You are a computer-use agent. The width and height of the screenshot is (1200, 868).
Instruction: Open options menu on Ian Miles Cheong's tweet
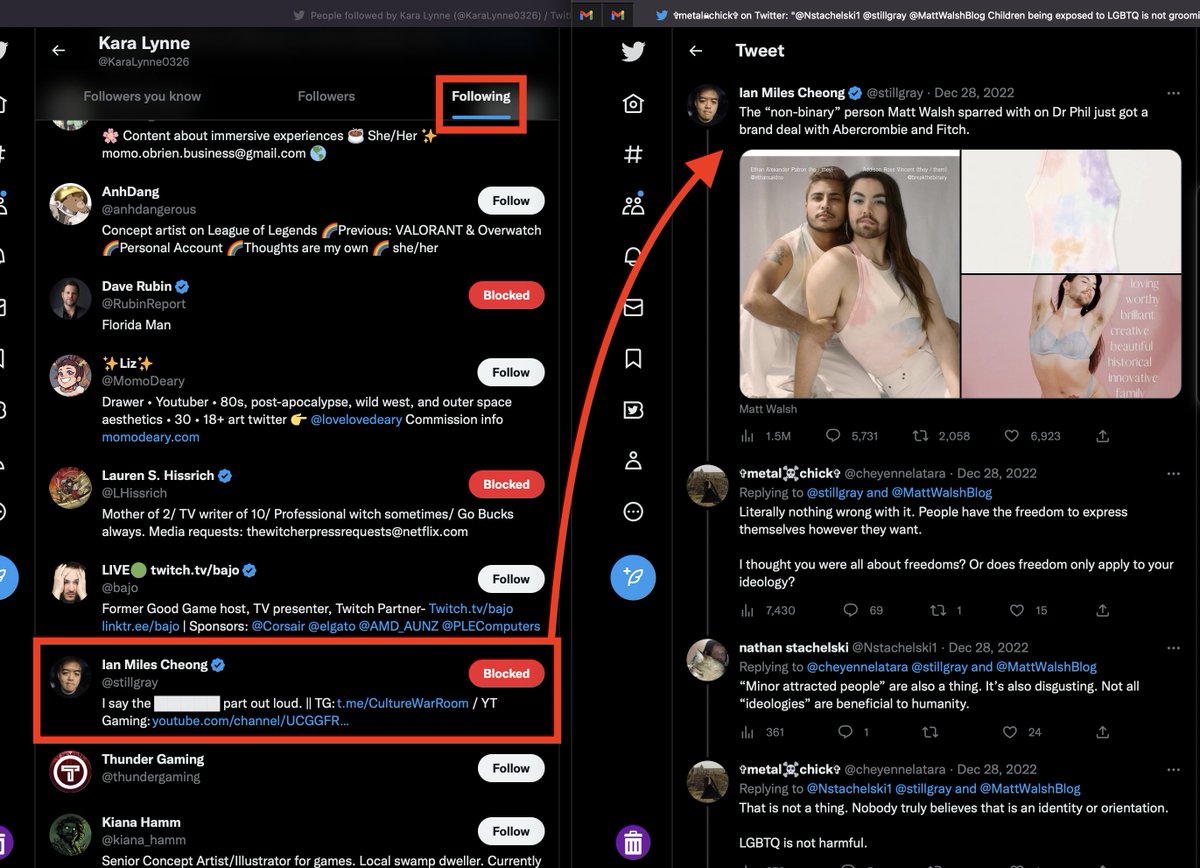pos(1174,92)
